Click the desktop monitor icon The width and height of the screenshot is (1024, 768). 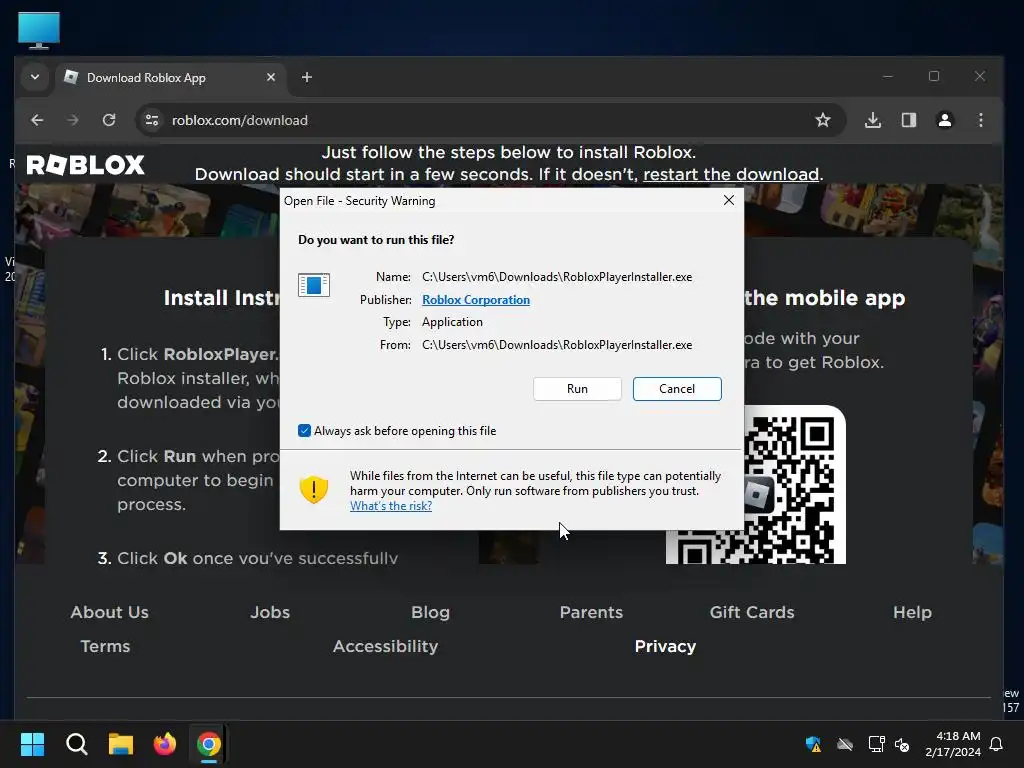[39, 30]
